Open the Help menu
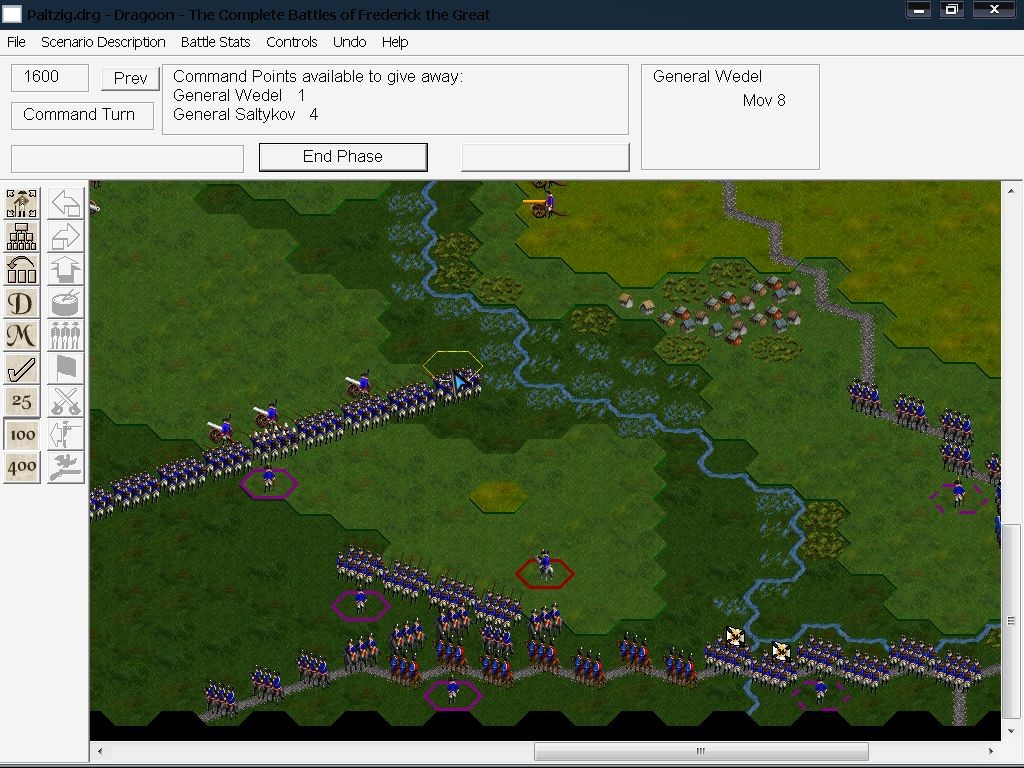The height and width of the screenshot is (768, 1024). pos(394,42)
